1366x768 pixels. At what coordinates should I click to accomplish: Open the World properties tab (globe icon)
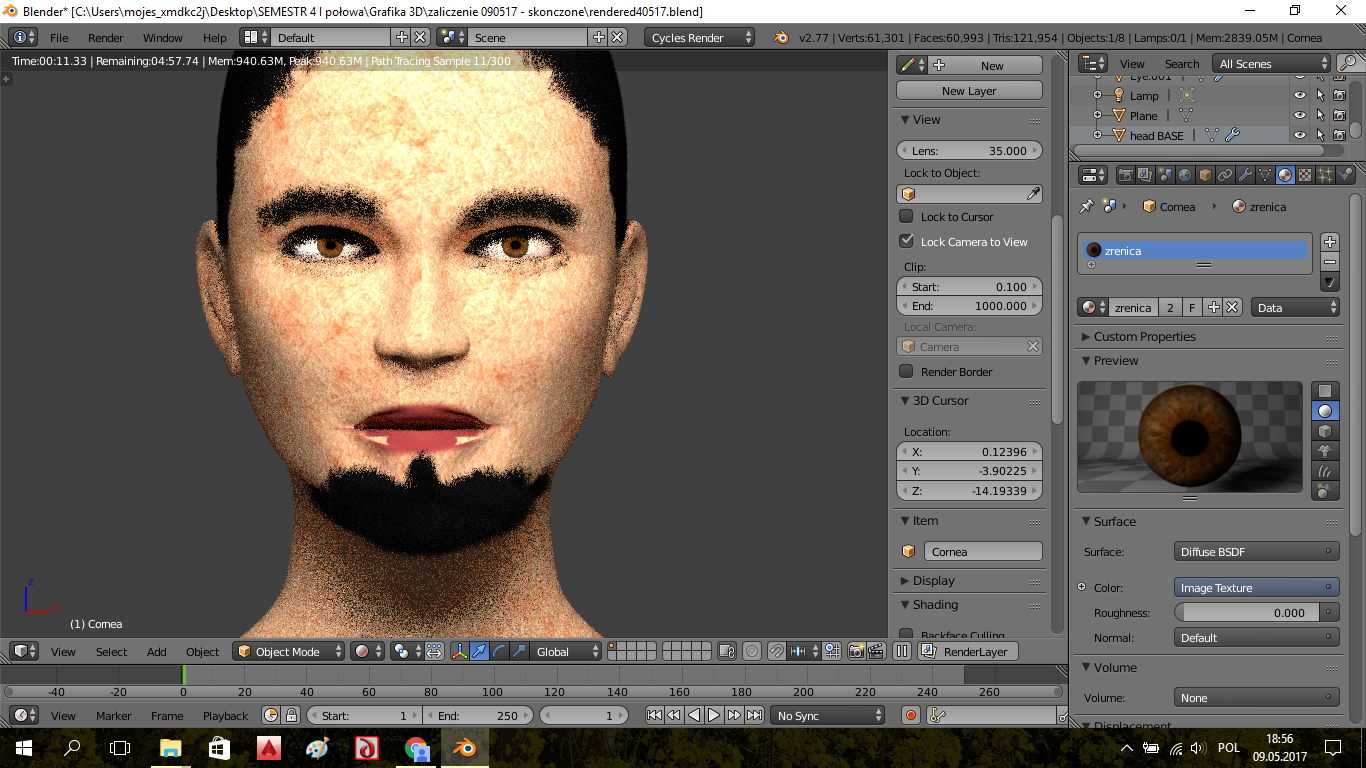click(x=1185, y=175)
